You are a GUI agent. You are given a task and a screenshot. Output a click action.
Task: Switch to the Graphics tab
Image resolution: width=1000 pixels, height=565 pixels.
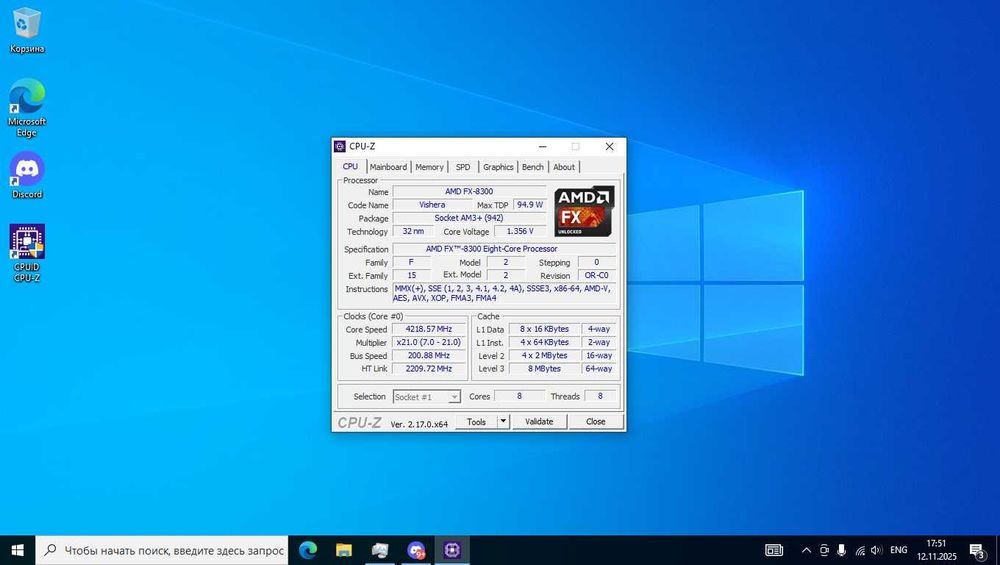(498, 167)
